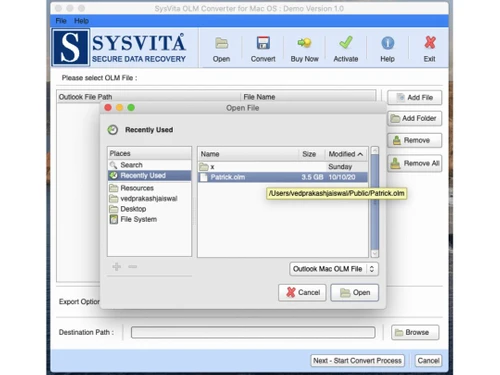Click Next - Start Convert Process button
This screenshot has width=500, height=375.
[x=357, y=361]
